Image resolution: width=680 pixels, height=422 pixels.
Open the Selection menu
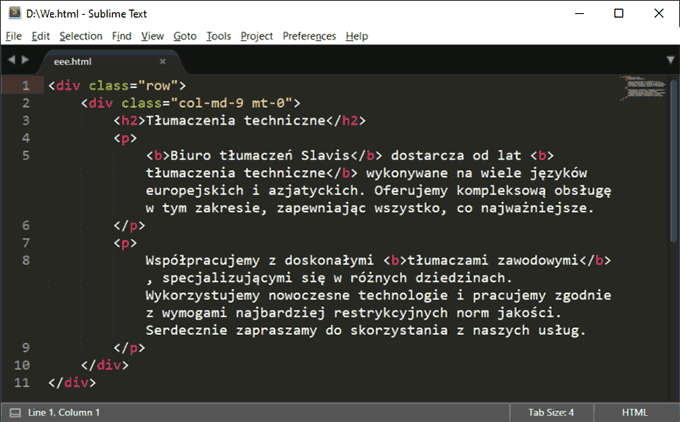[81, 36]
